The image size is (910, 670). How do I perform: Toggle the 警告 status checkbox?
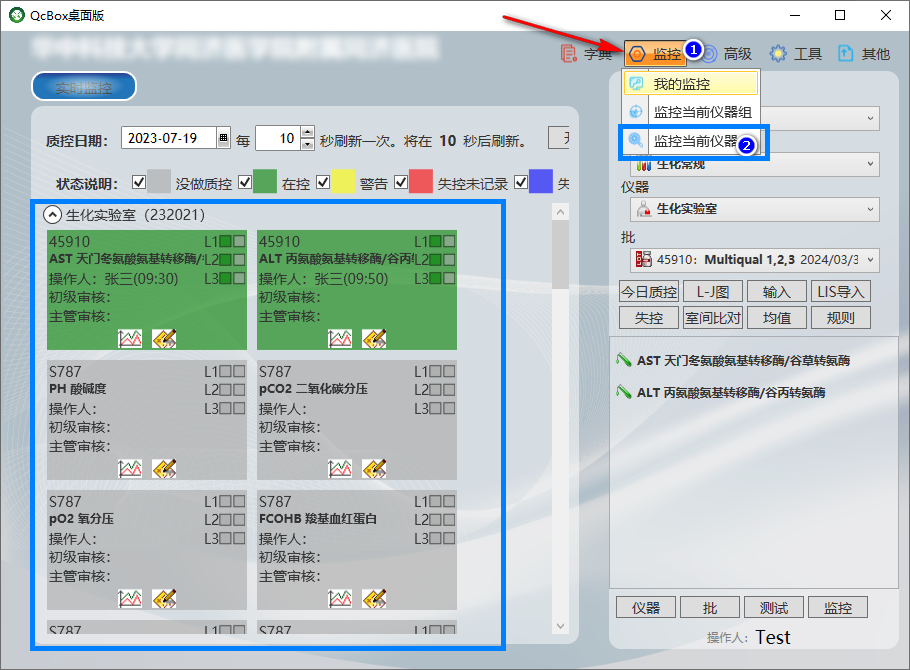(x=323, y=182)
